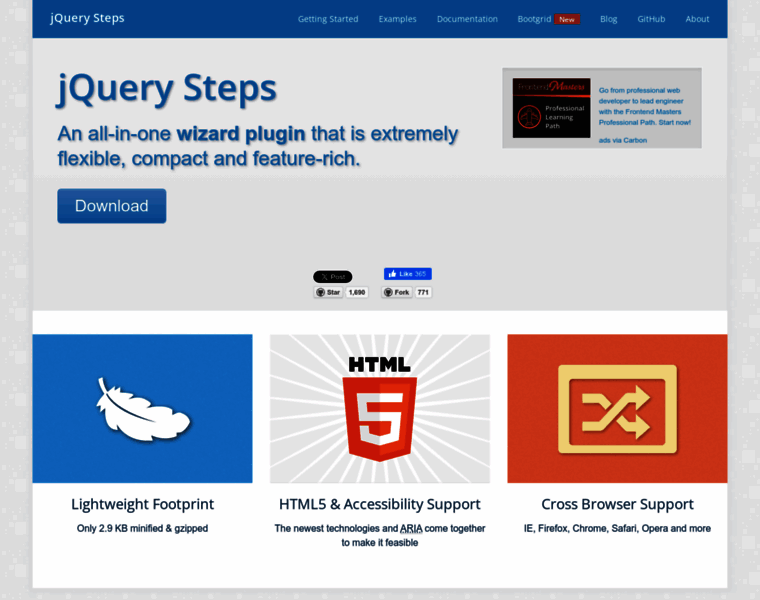Open the 771 forks count
The height and width of the screenshot is (600, 760).
[x=423, y=292]
